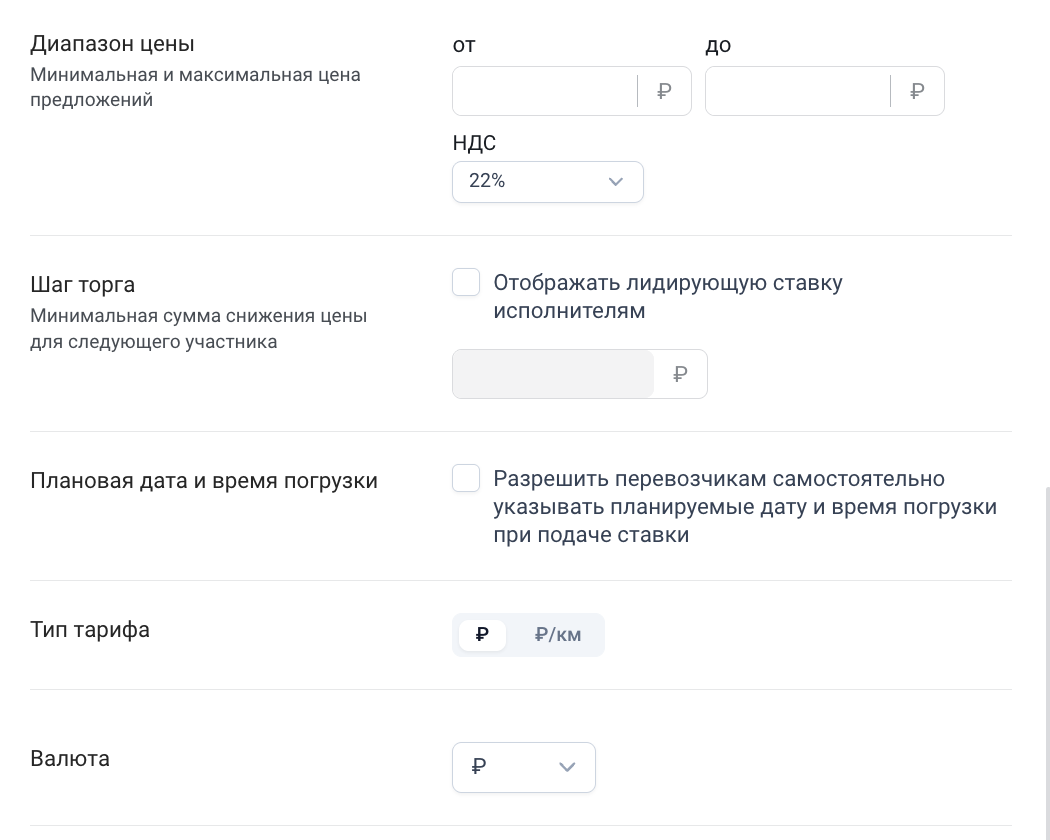
Task: Click the "Плановая дата и время погрузки" label
Action: (204, 481)
